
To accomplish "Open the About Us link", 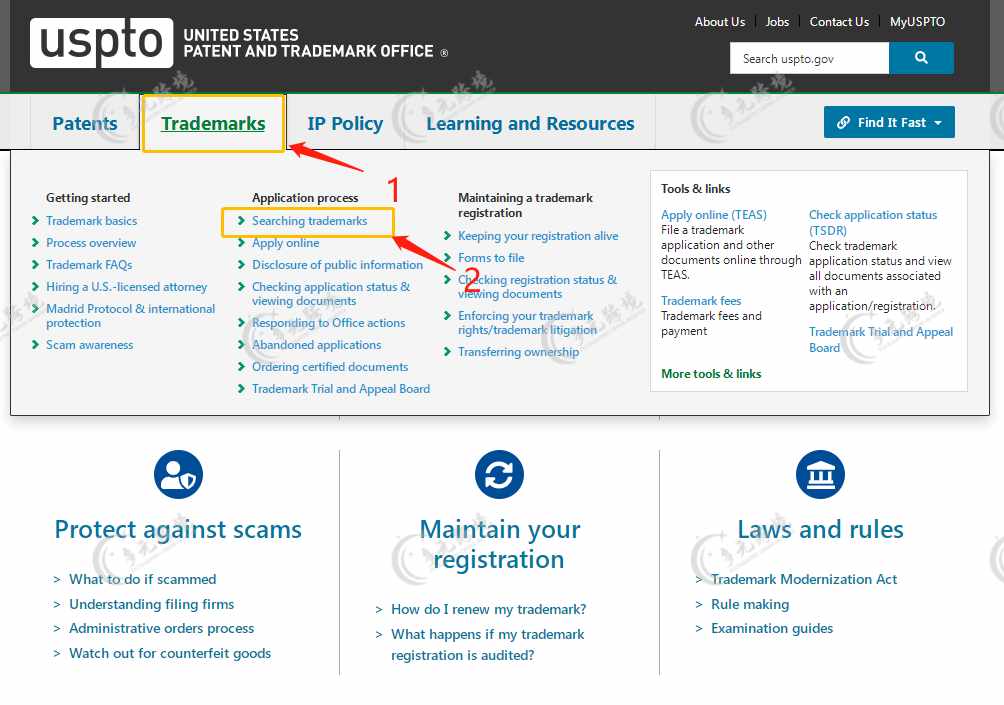I will [720, 22].
